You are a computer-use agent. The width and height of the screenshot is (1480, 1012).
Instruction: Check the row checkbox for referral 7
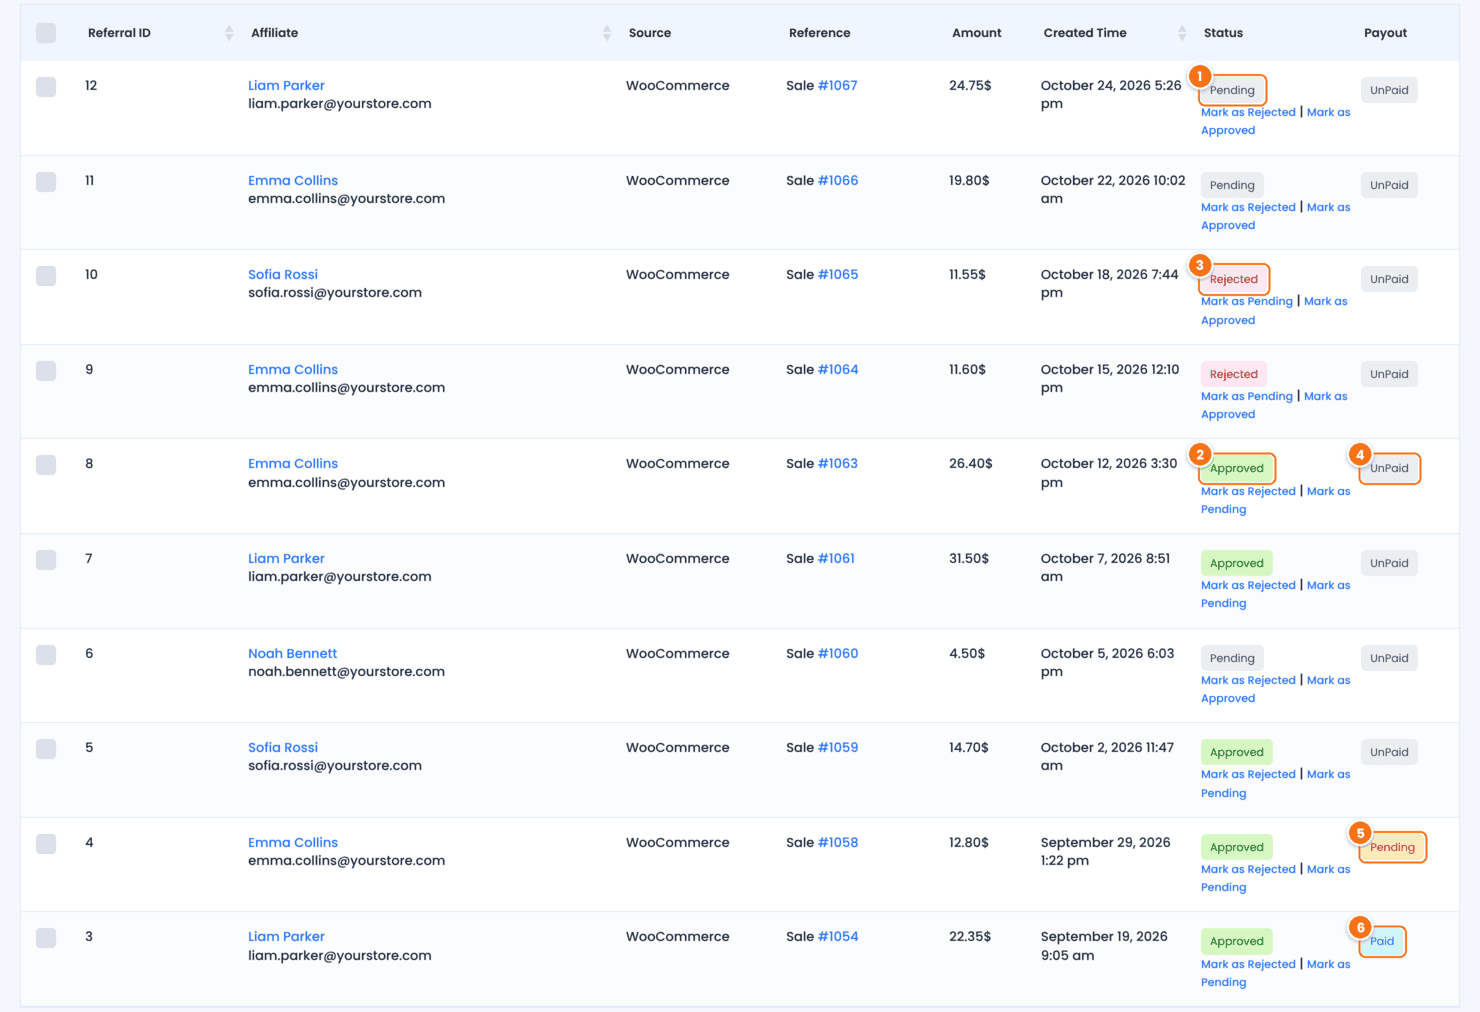46,560
